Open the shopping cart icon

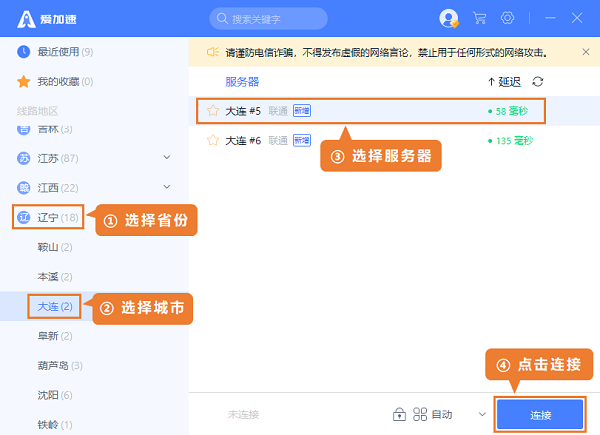(x=479, y=18)
